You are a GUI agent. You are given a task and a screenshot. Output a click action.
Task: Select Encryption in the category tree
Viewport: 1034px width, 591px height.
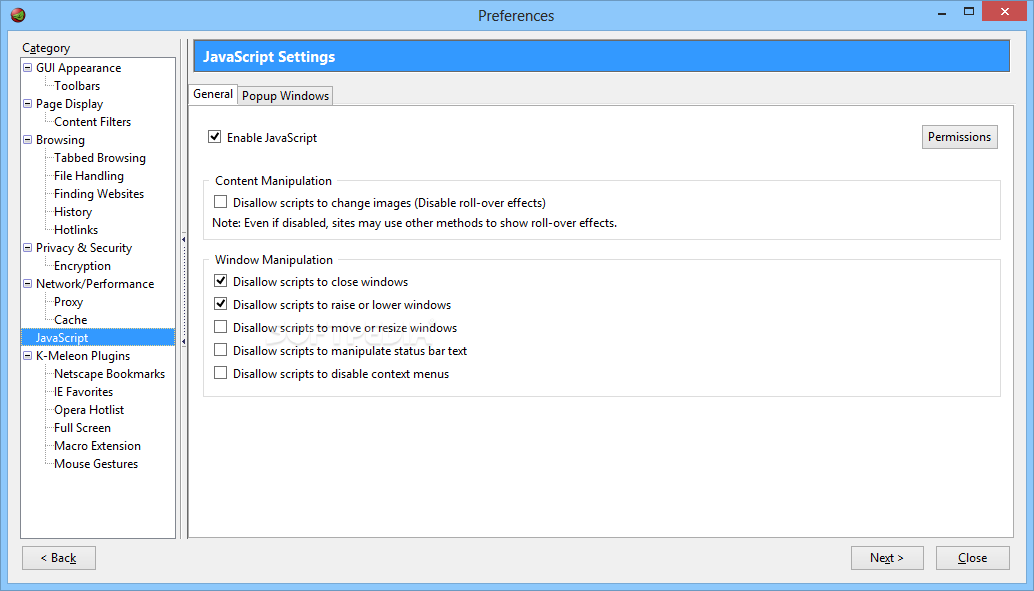[x=82, y=266]
